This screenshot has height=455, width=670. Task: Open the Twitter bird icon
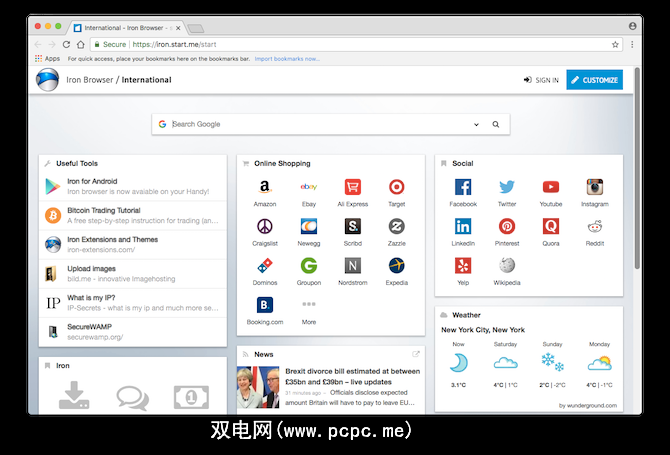coord(507,187)
